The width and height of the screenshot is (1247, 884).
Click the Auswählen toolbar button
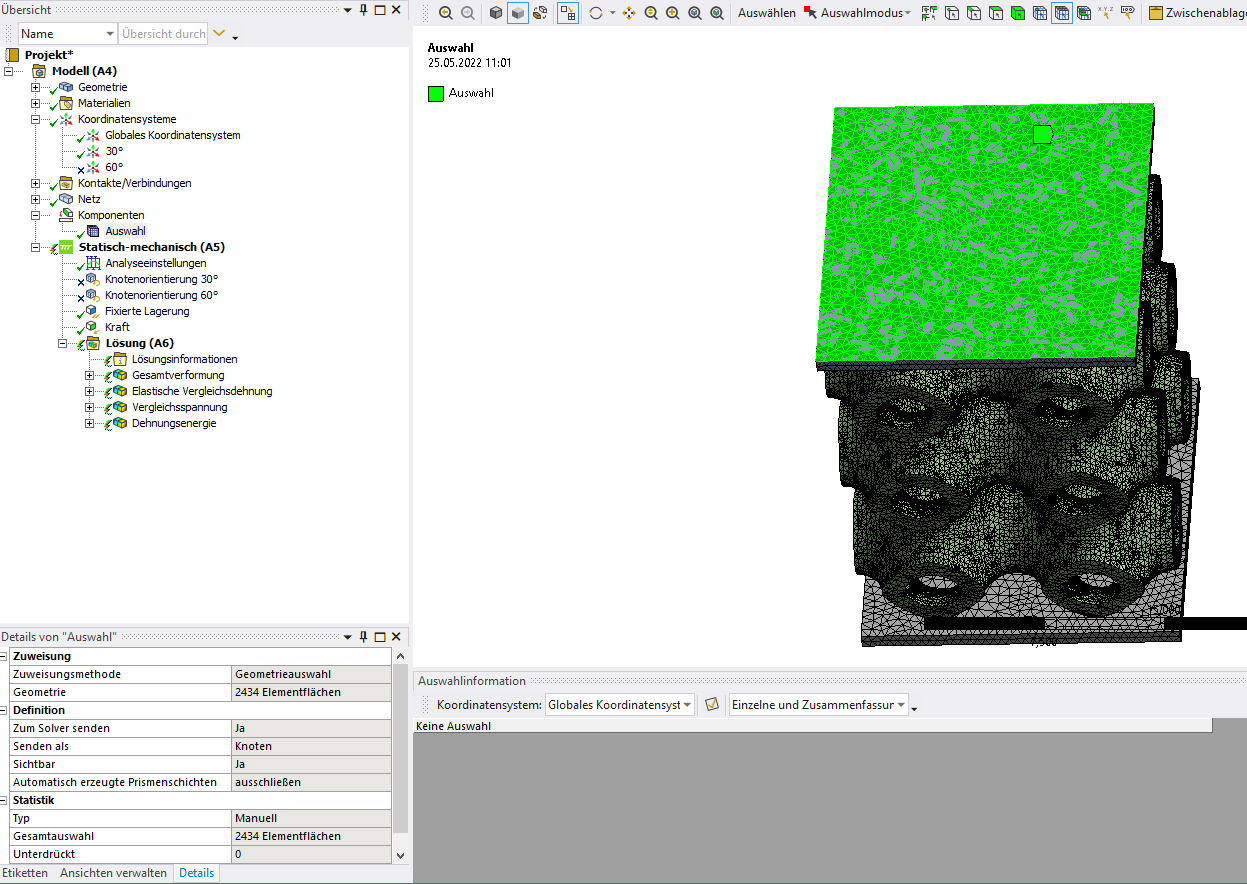pos(766,13)
